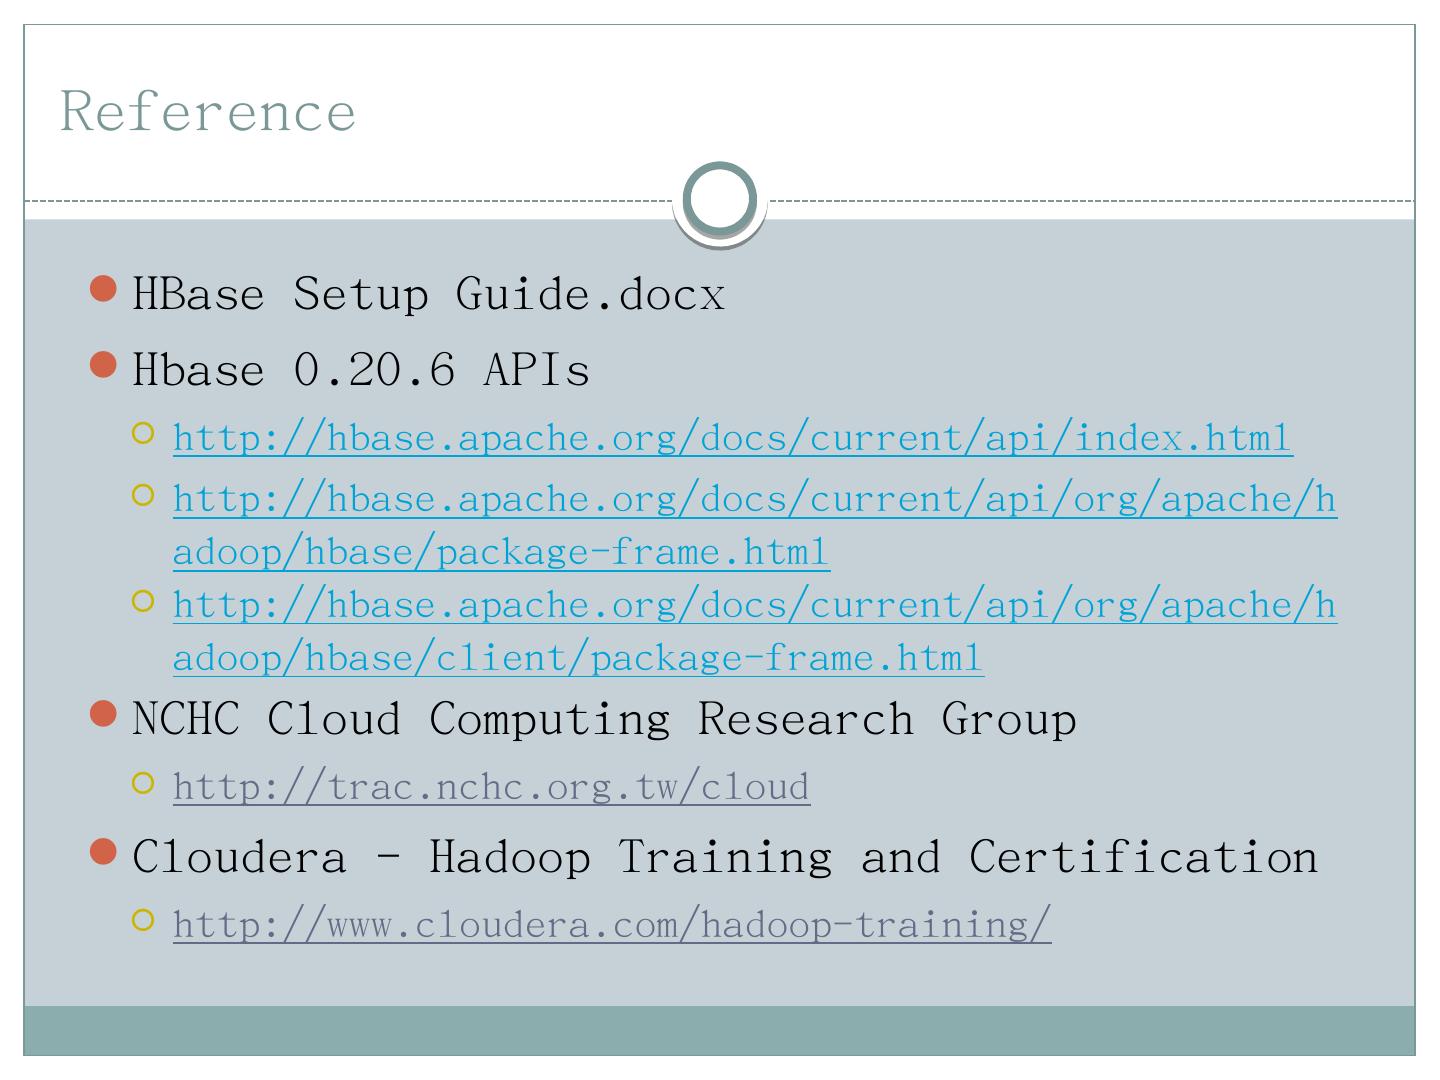The width and height of the screenshot is (1440, 1080).
Task: Select the orange bullet next to NCHC Cloud Computing
Action: (103, 714)
